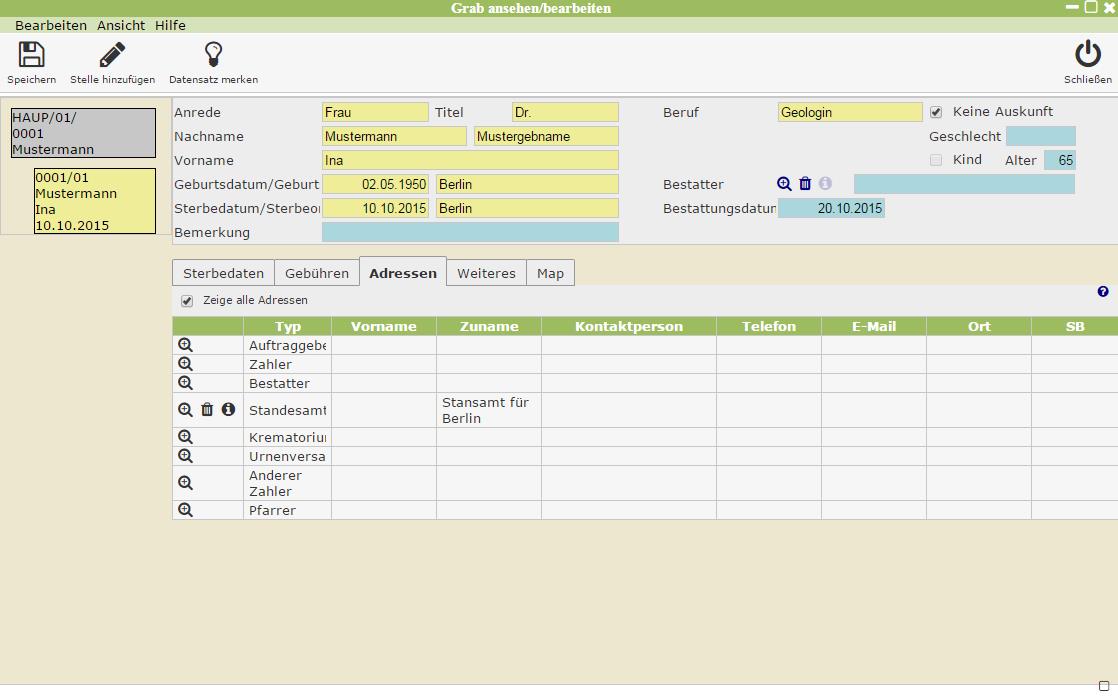Show info for the Standesamt address row

[x=228, y=410]
